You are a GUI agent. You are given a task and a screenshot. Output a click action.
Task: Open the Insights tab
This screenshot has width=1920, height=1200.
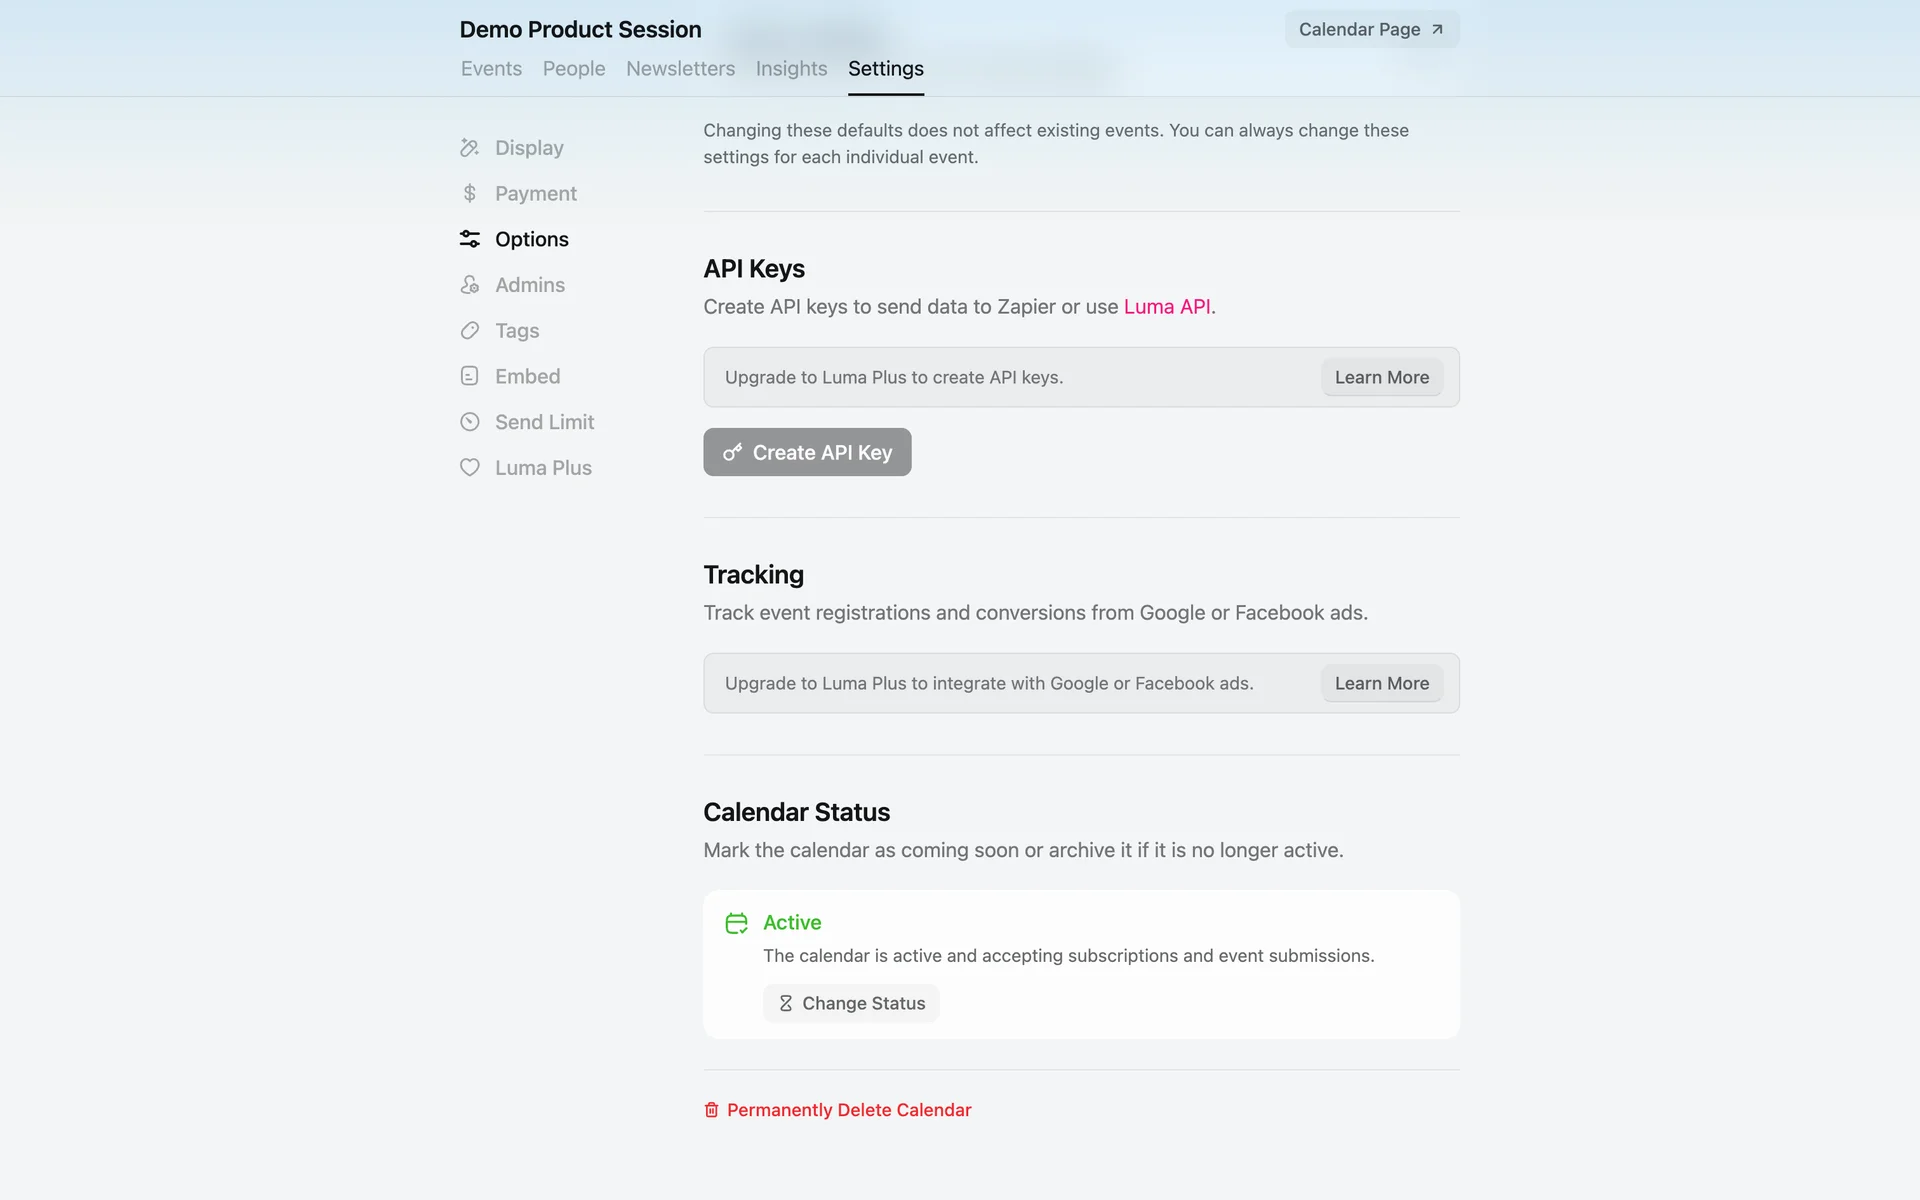[x=791, y=69]
